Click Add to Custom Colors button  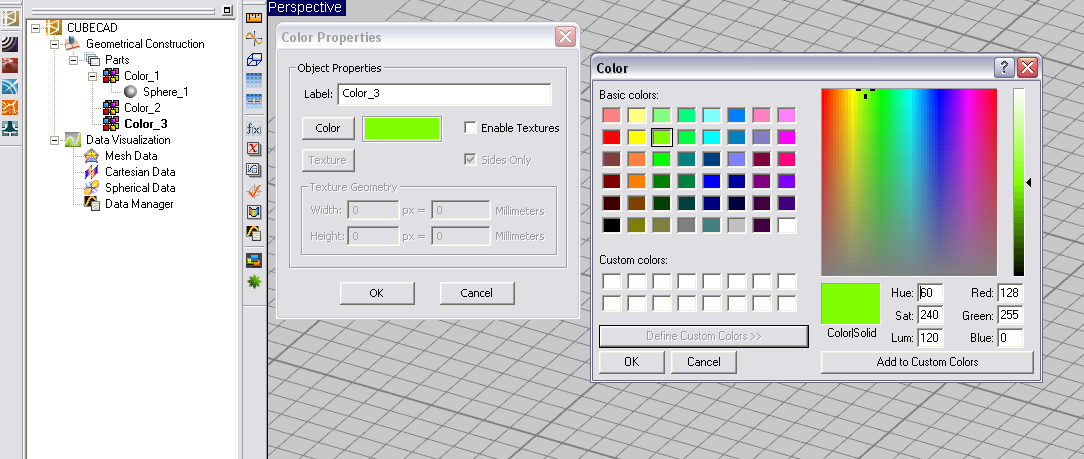(x=927, y=362)
